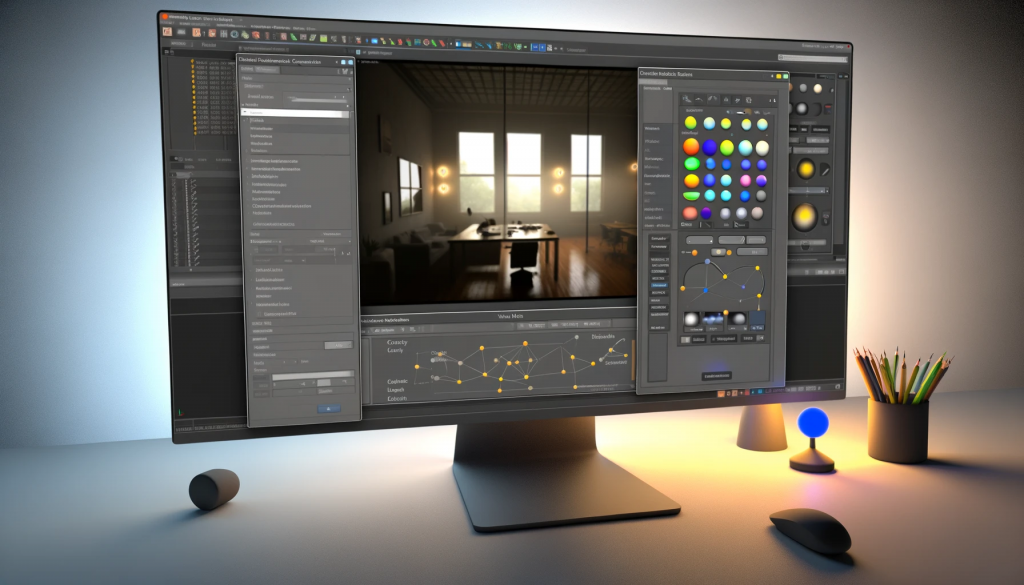
Task: Click first tool icon in material panel toolbar
Action: [x=688, y=99]
